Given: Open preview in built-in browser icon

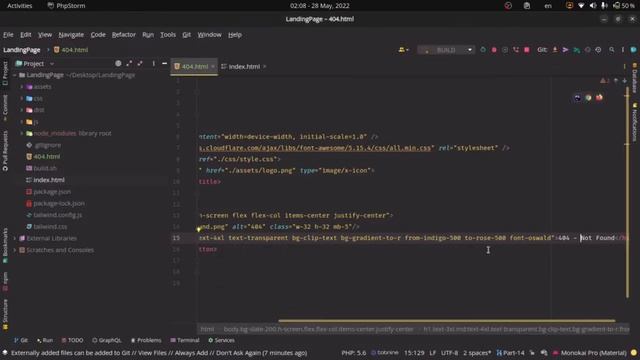Looking at the screenshot, I should pos(578,98).
